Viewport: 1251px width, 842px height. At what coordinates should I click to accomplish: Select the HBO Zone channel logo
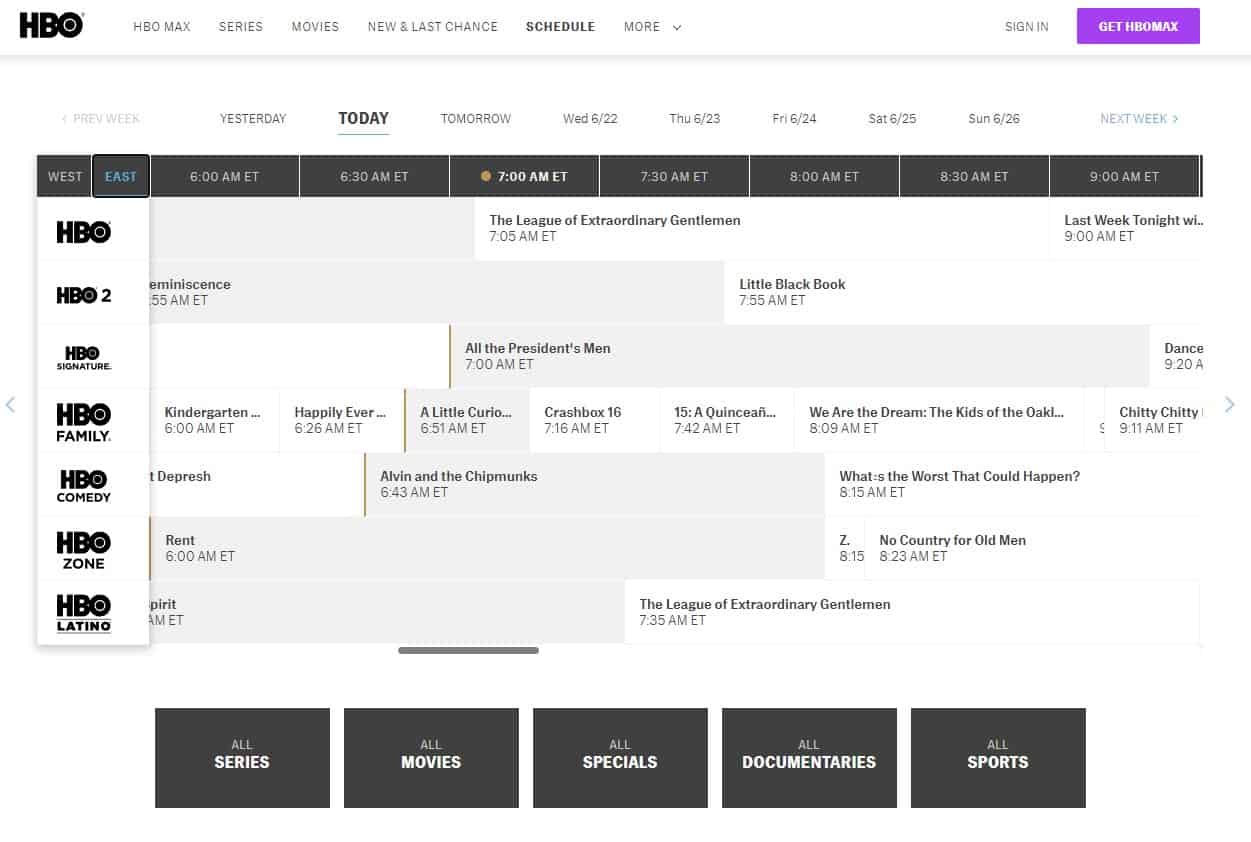point(84,550)
